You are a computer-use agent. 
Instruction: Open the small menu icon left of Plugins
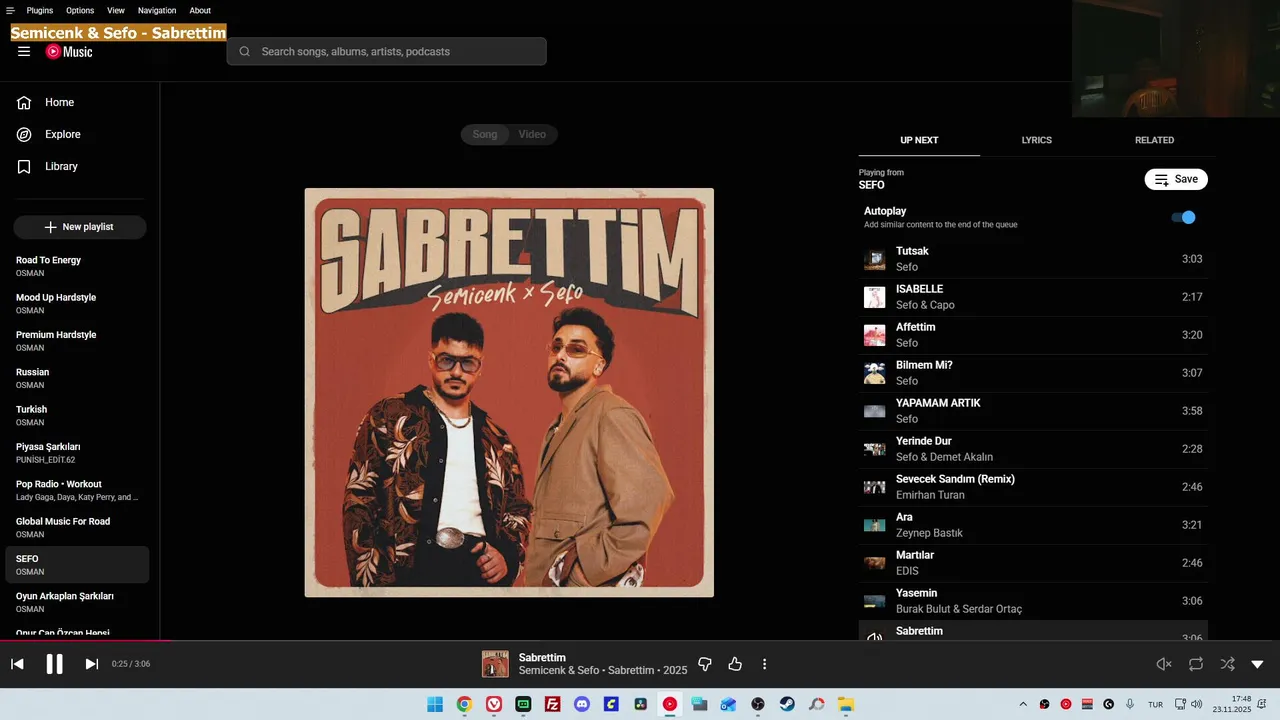point(10,10)
